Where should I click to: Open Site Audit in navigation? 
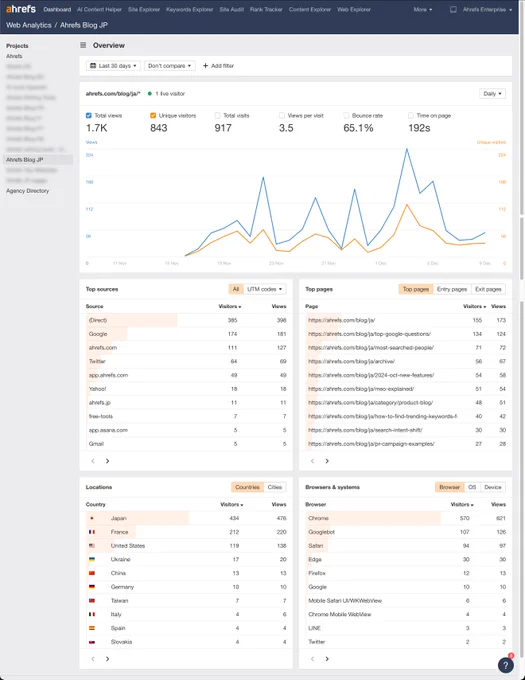pos(232,9)
